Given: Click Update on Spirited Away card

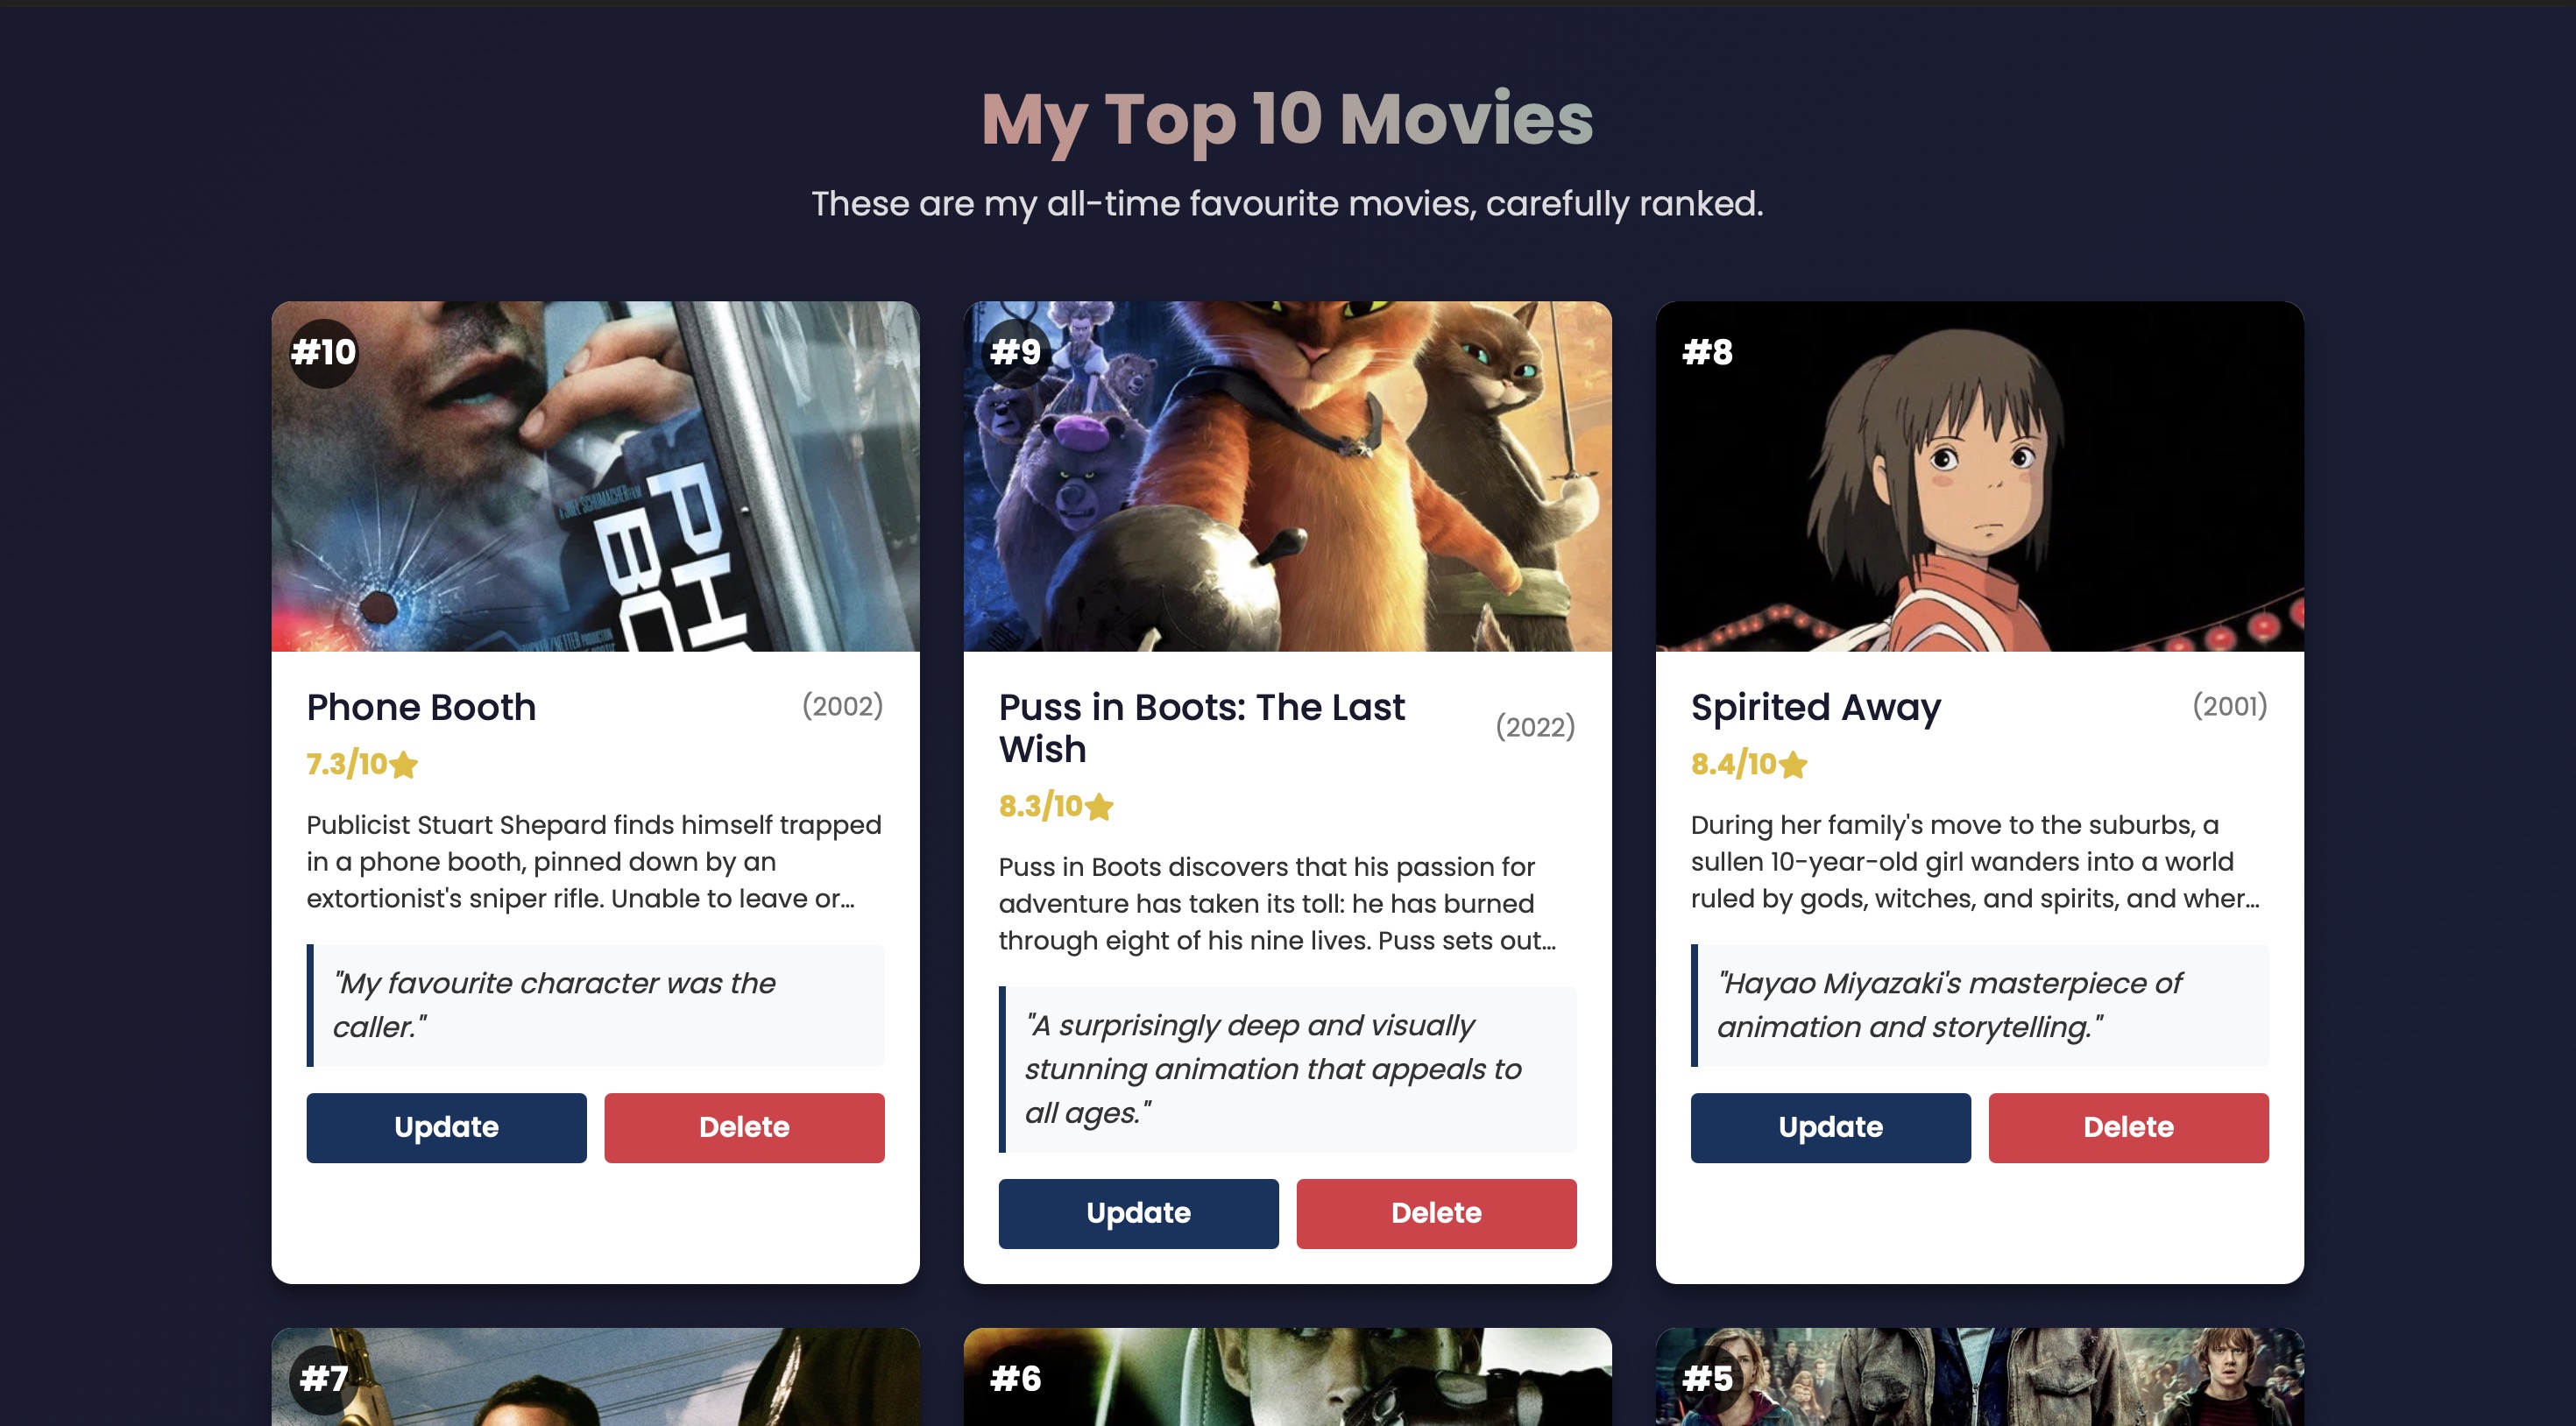Looking at the screenshot, I should tap(1830, 1127).
